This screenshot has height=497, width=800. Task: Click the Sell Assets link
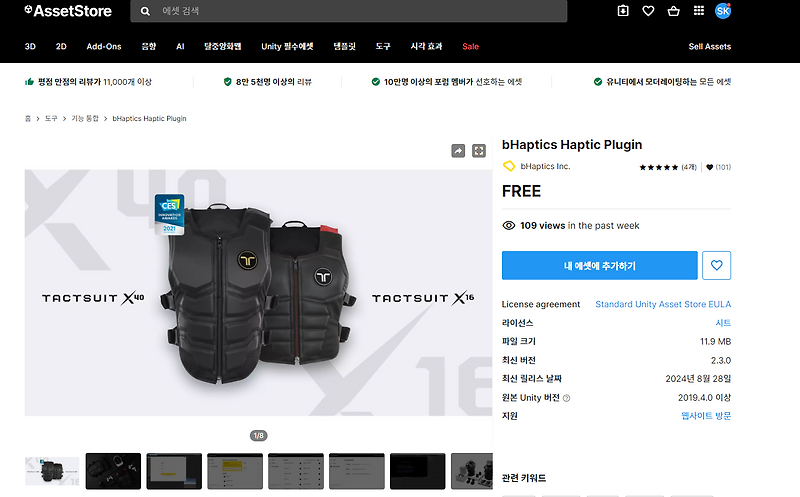coord(710,46)
